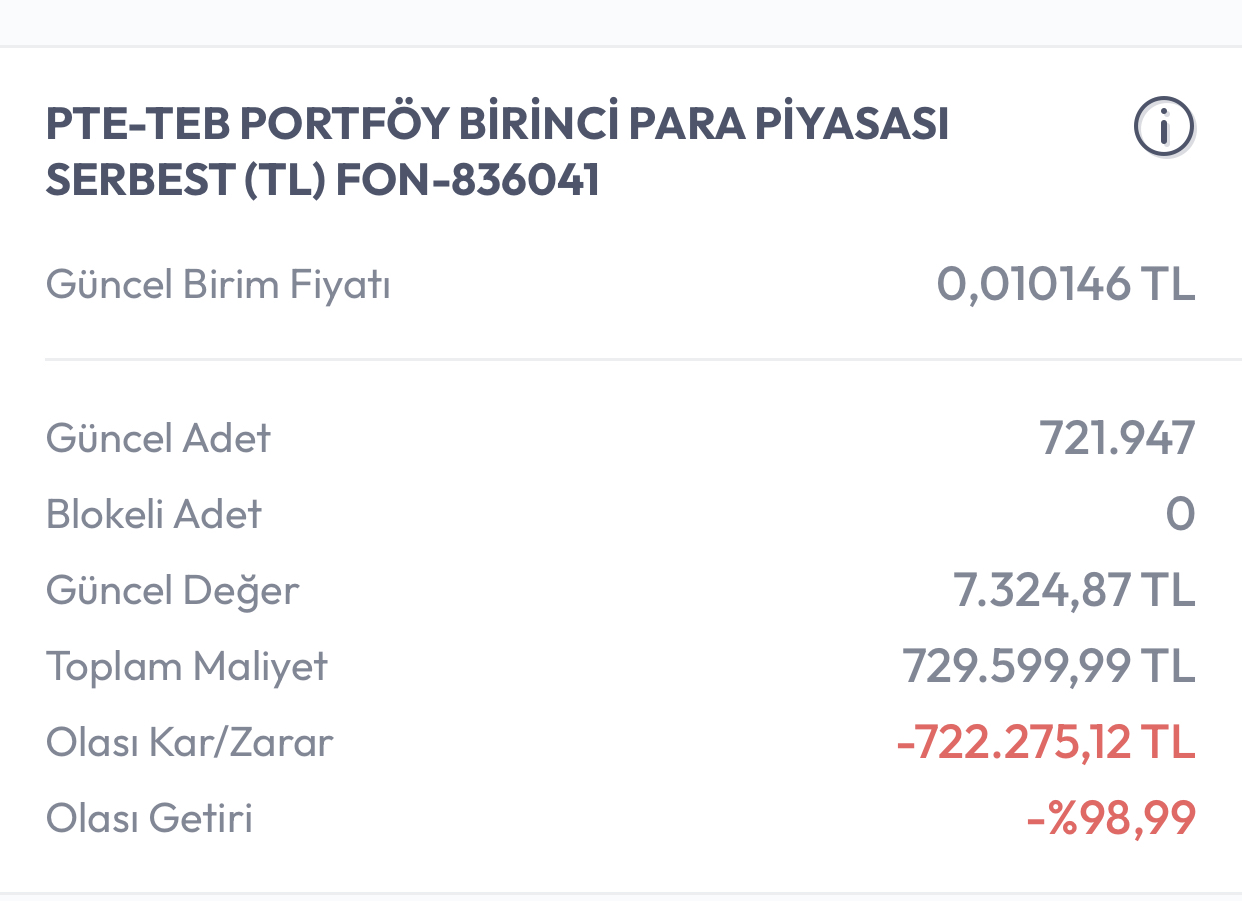Click the Olası Kar/Zarar label
The width and height of the screenshot is (1242, 901).
click(189, 743)
